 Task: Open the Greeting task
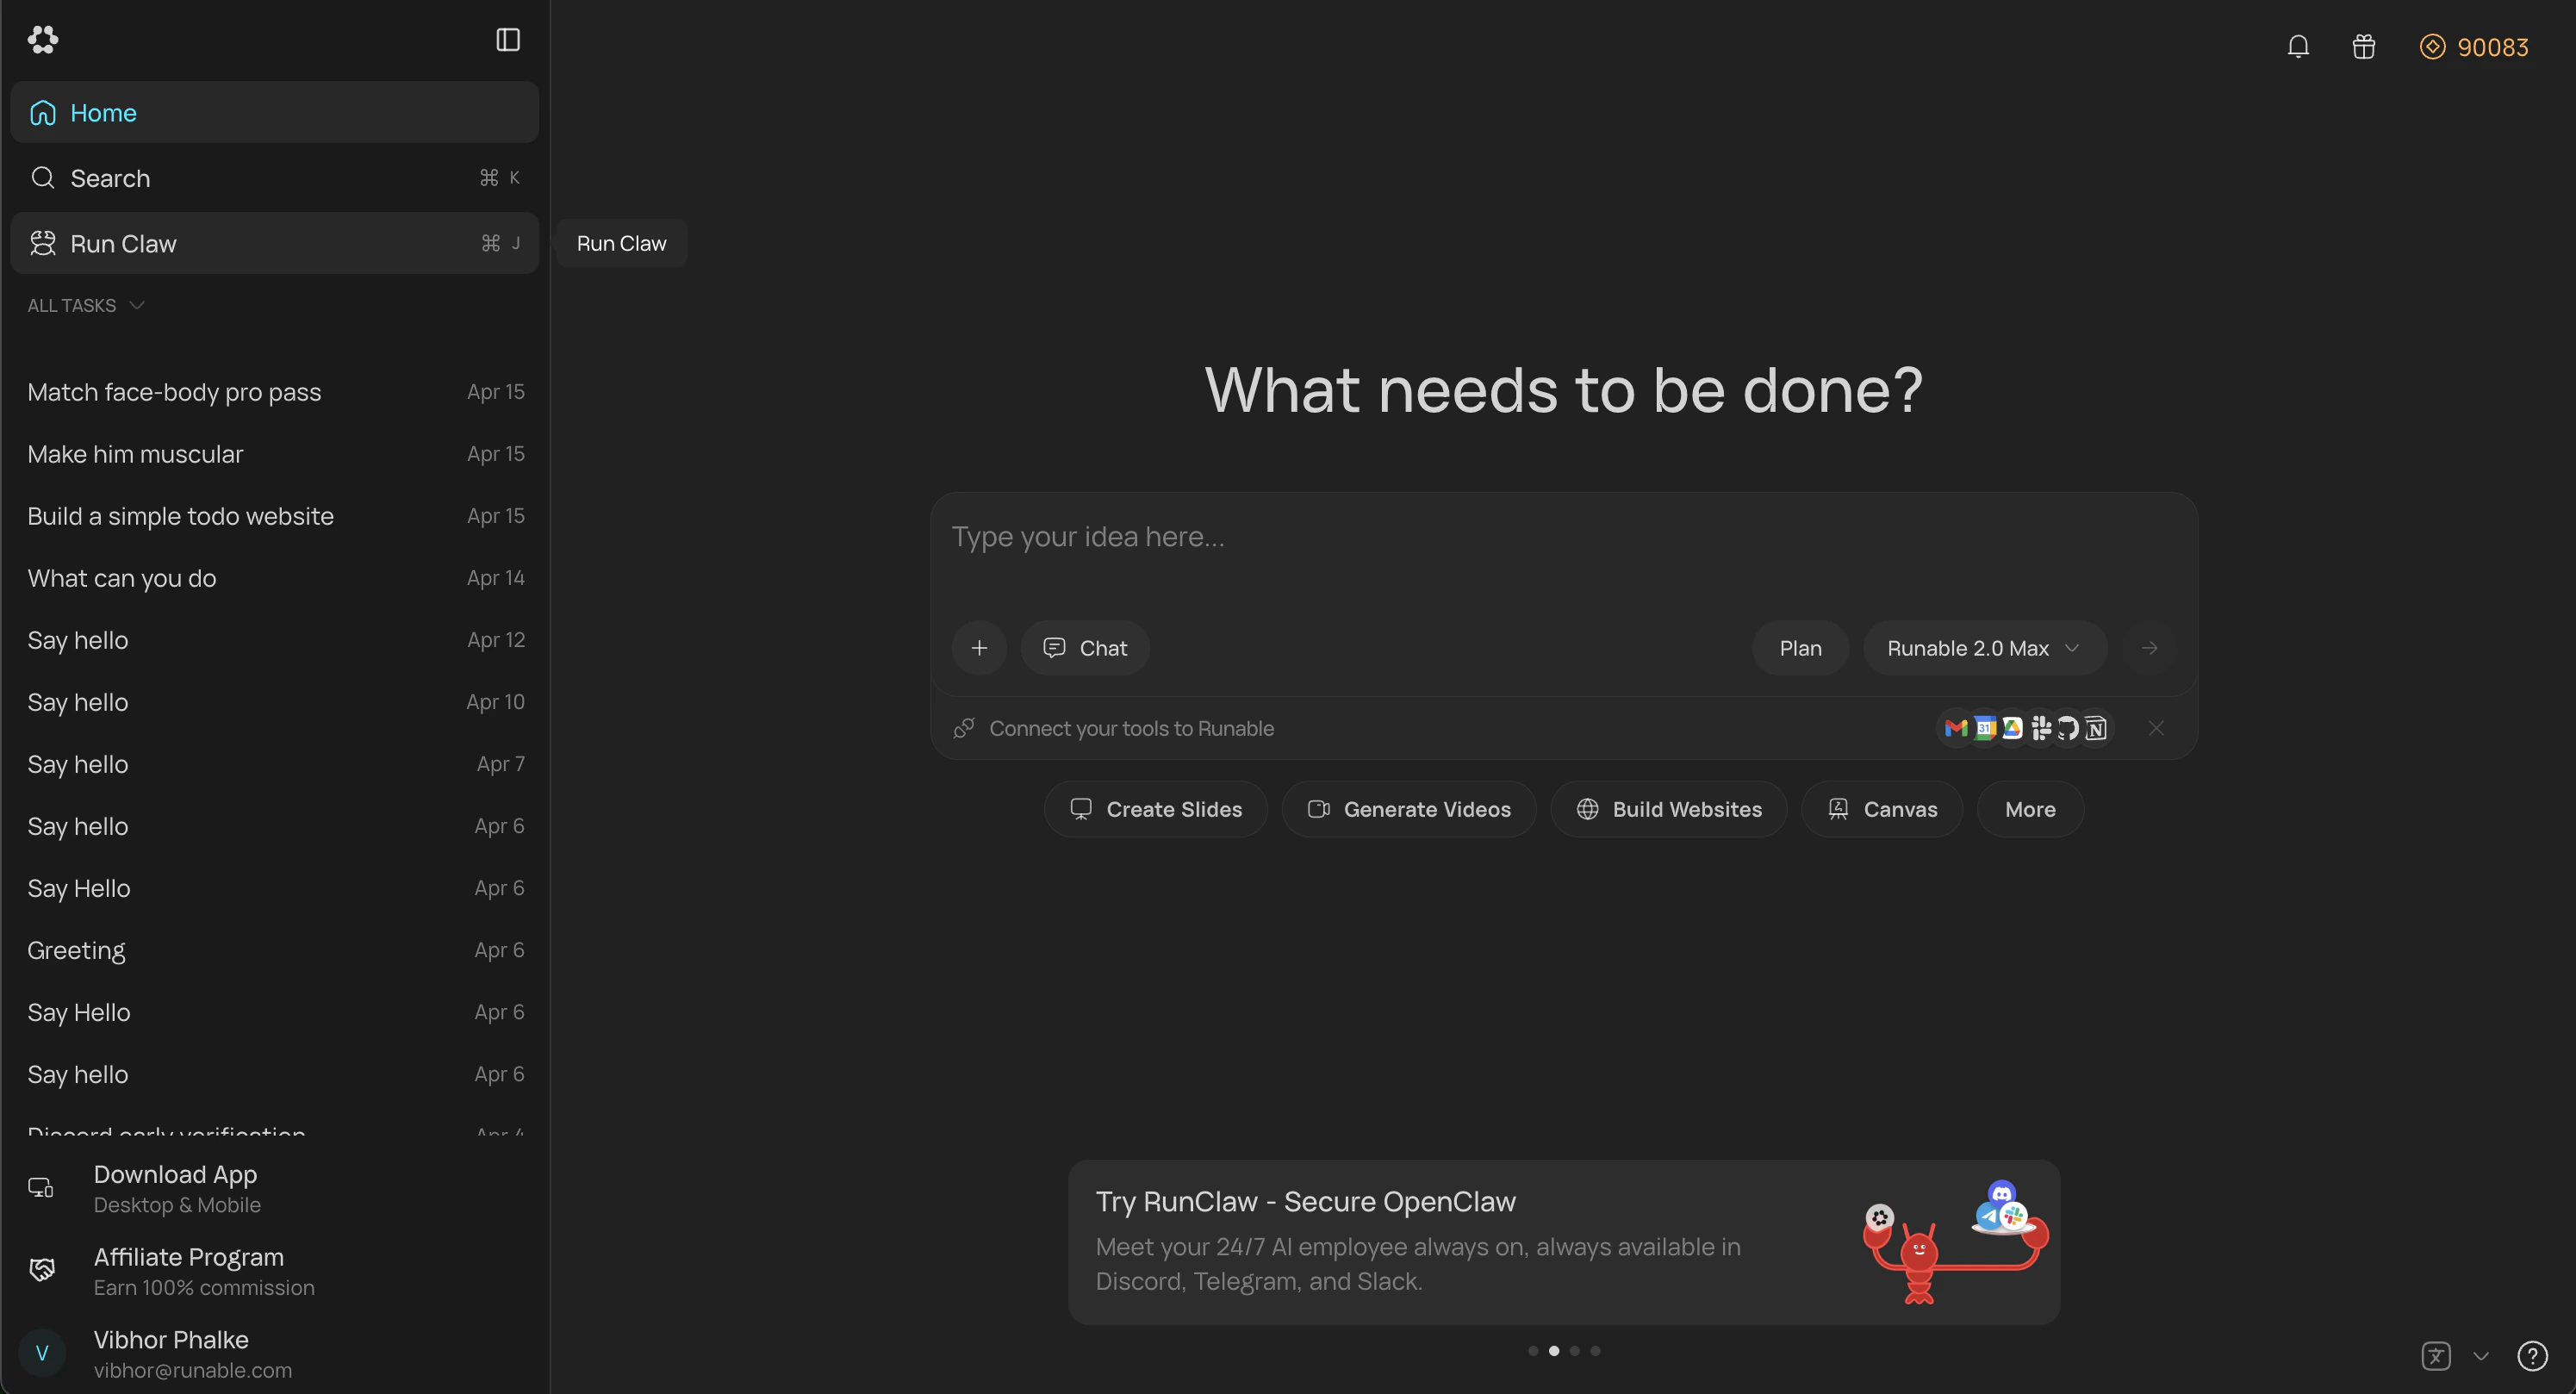[274, 950]
